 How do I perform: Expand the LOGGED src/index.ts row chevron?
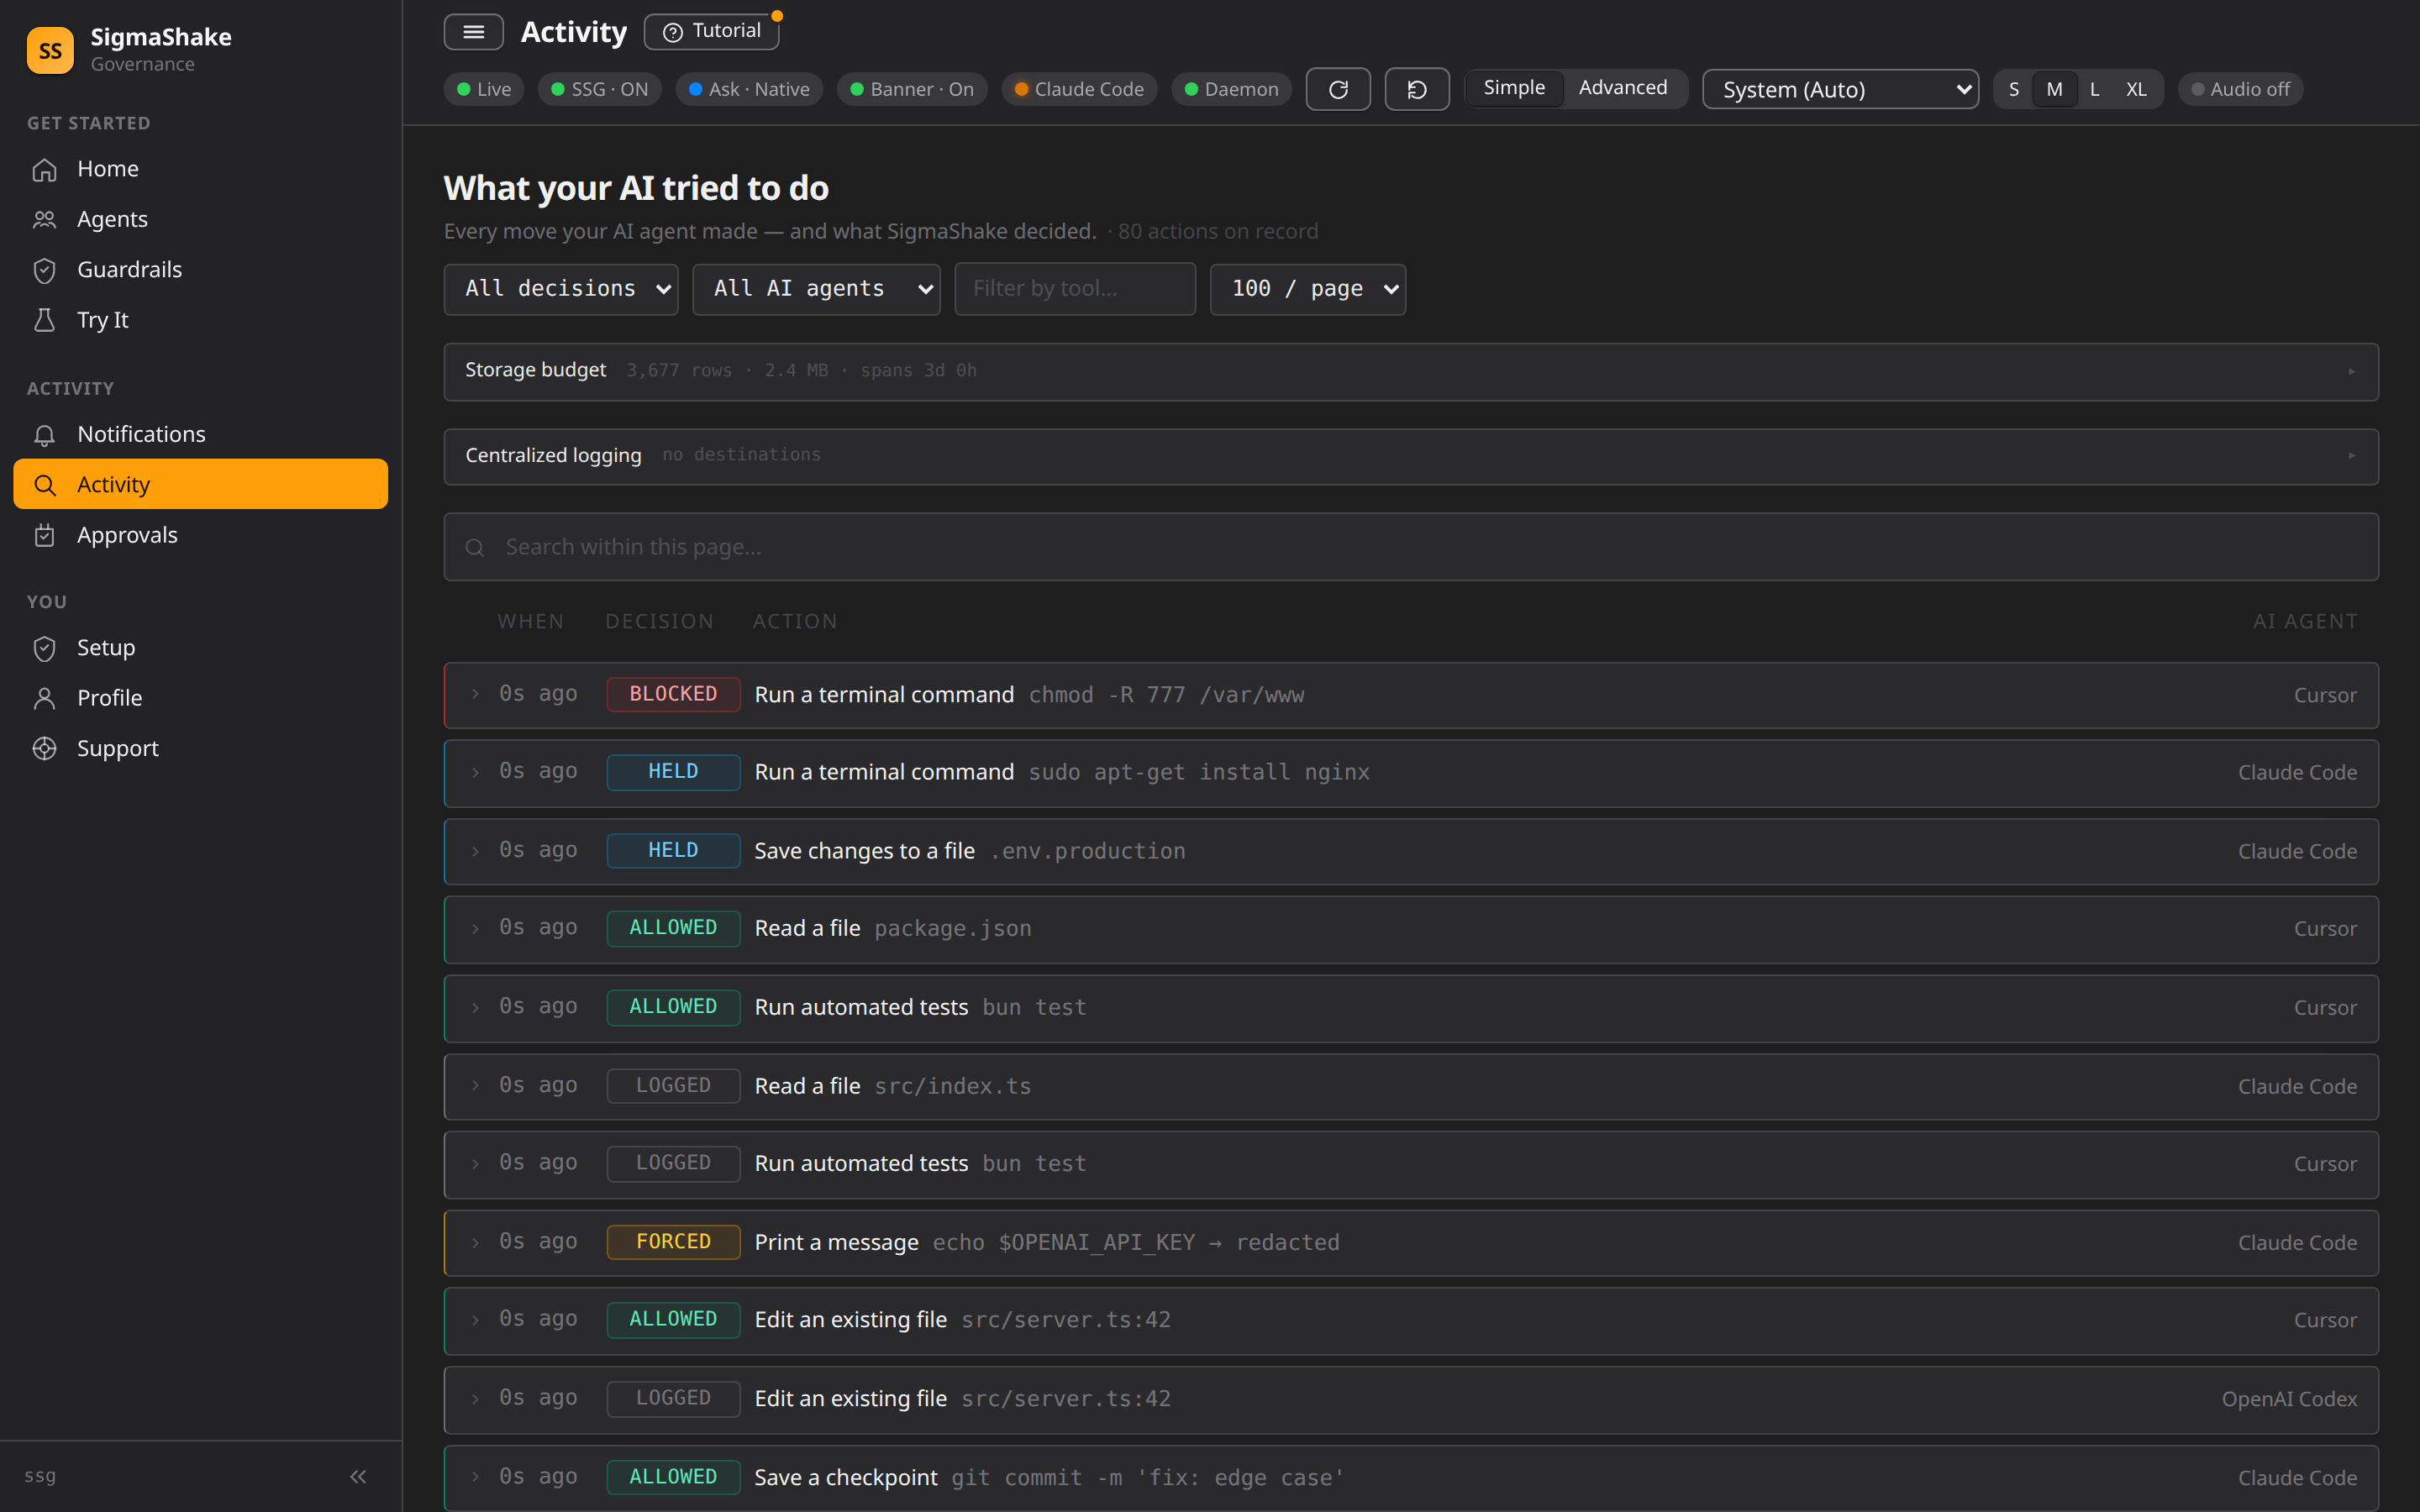(475, 1086)
